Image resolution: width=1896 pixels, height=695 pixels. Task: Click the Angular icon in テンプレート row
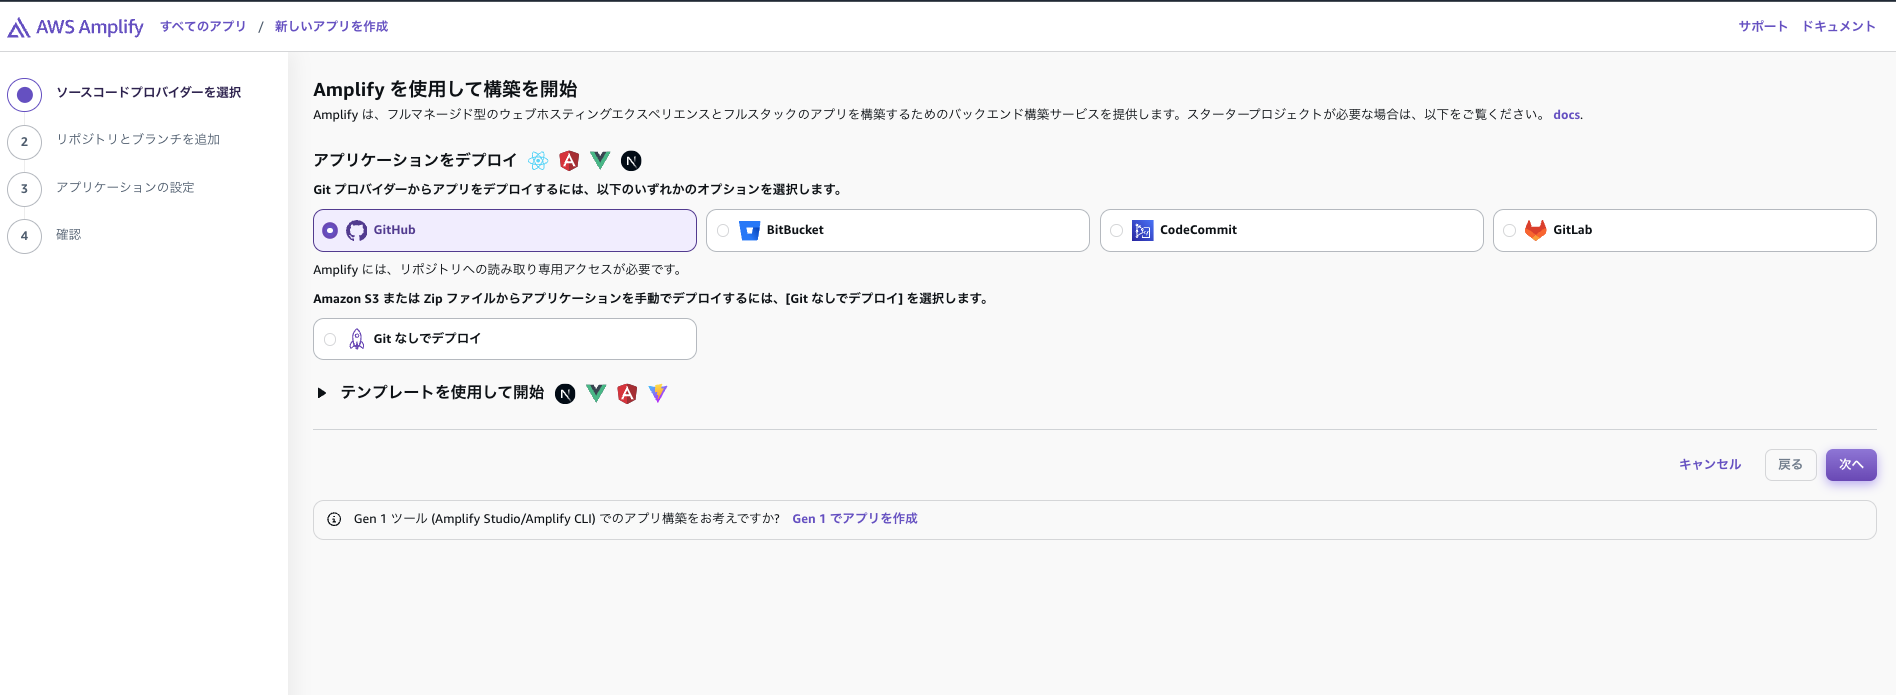point(627,393)
